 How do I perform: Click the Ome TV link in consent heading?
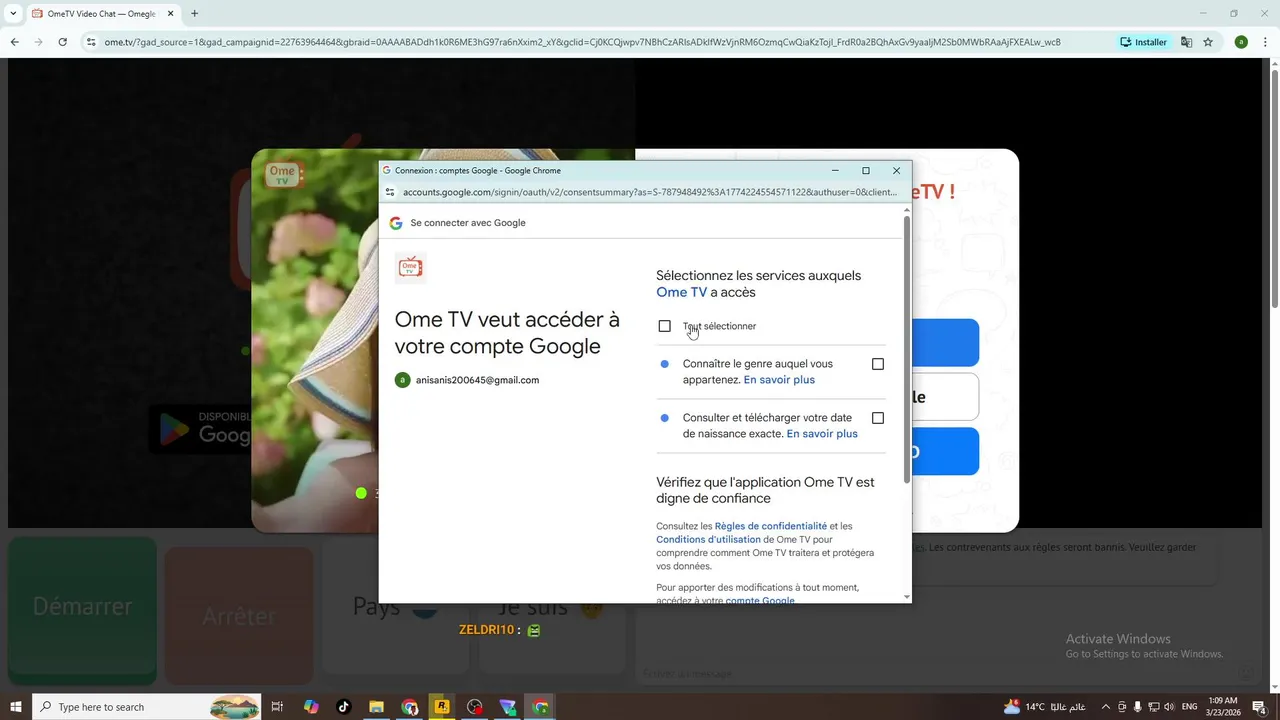(681, 293)
